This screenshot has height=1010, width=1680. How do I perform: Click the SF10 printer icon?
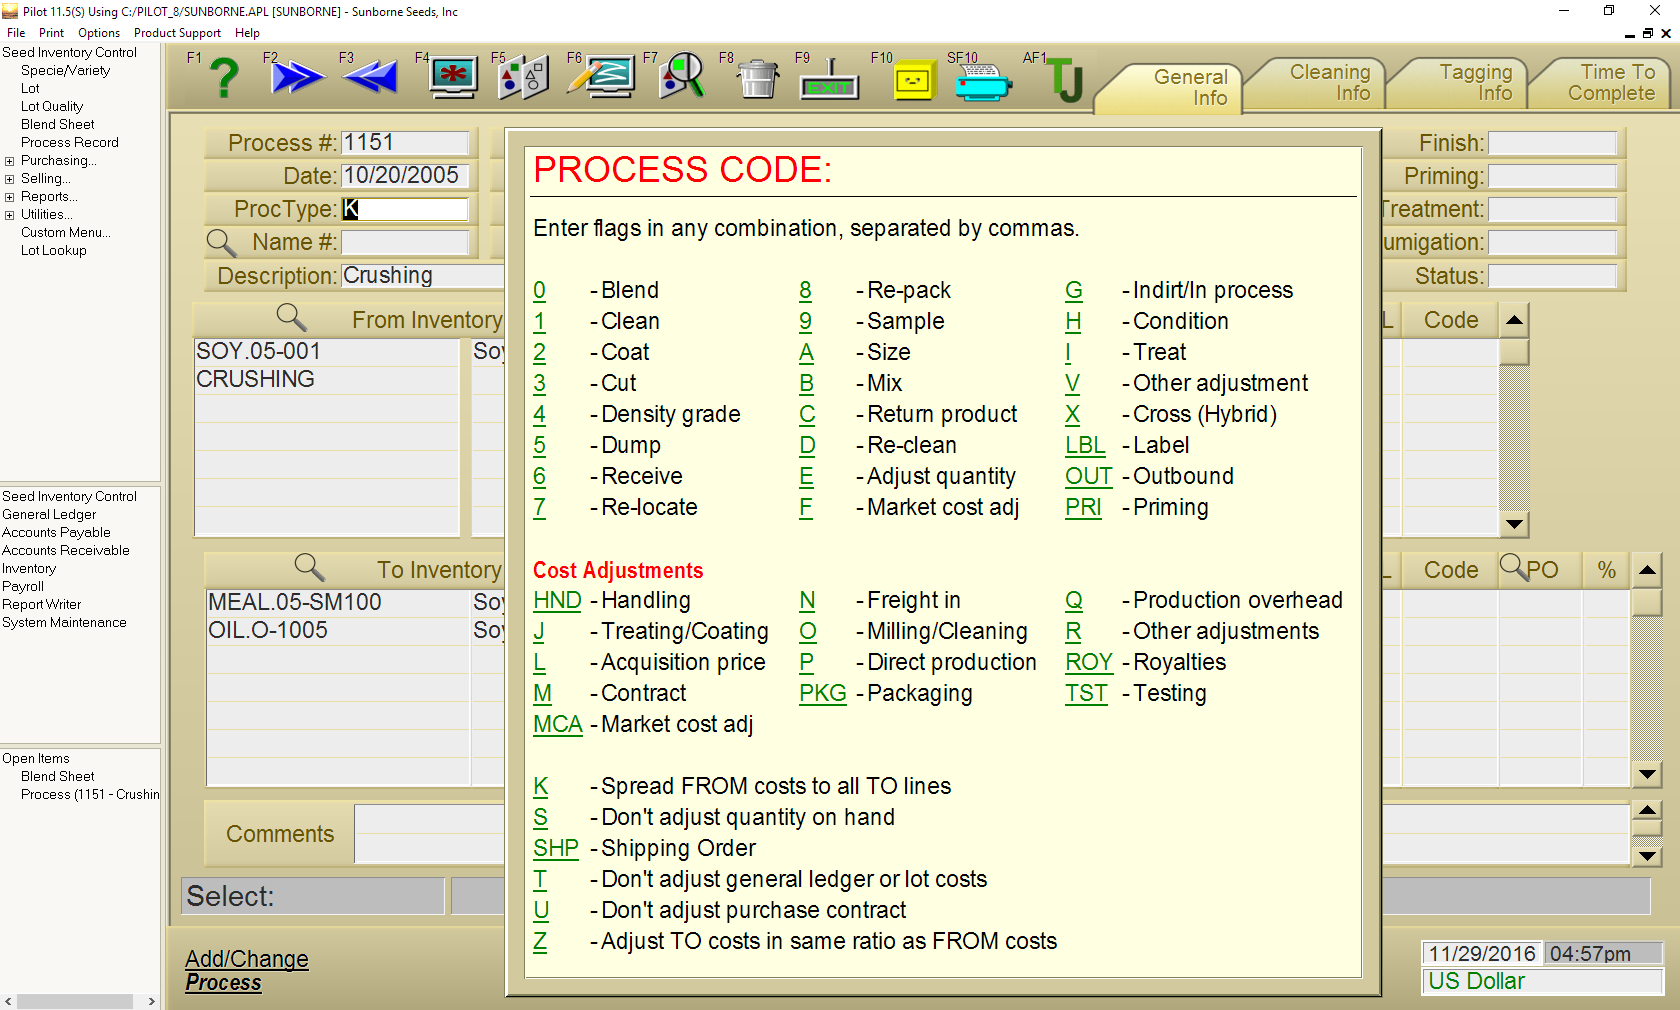pyautogui.click(x=982, y=84)
